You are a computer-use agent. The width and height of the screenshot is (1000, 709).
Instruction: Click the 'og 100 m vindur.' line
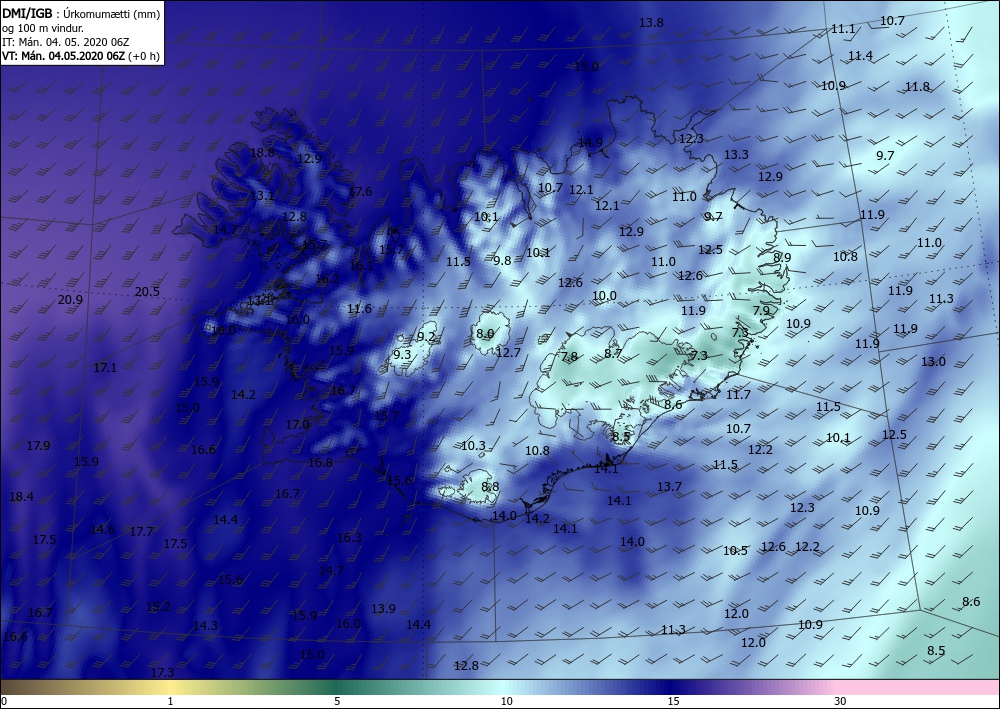click(x=43, y=28)
